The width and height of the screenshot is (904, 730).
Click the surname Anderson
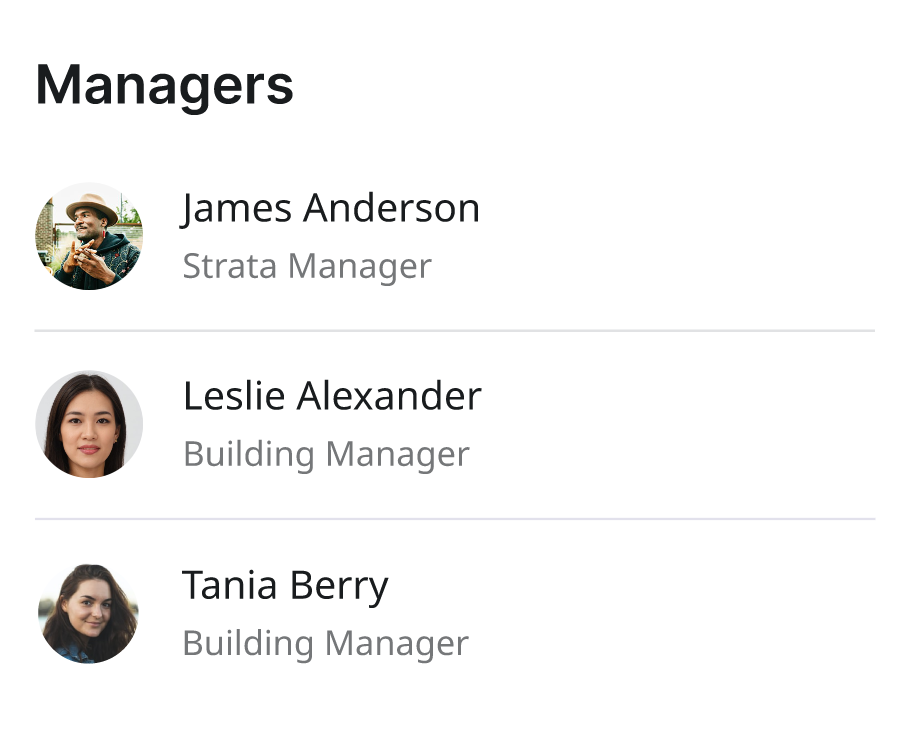tap(391, 208)
